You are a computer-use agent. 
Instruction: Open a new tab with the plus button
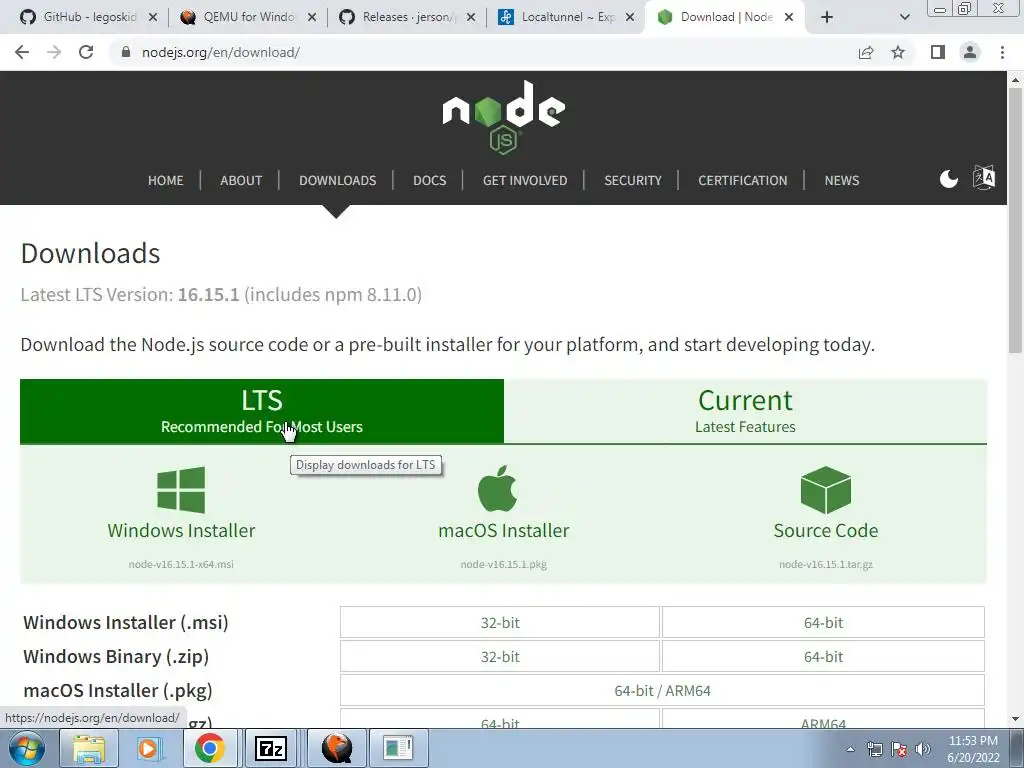827,17
